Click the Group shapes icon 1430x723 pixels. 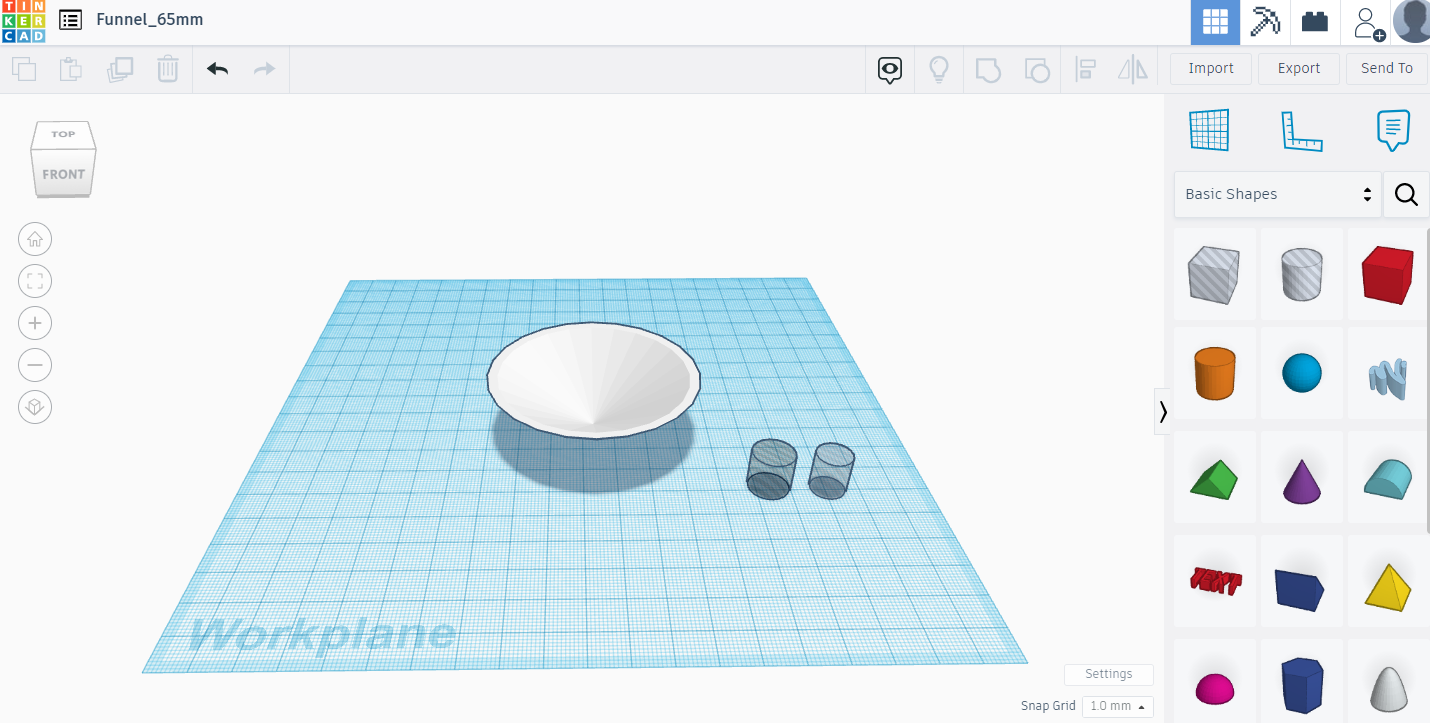point(988,69)
